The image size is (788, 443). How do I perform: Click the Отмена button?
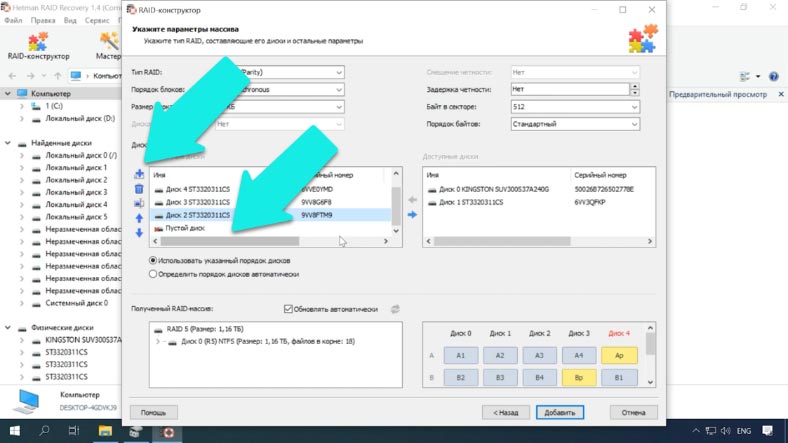633,412
